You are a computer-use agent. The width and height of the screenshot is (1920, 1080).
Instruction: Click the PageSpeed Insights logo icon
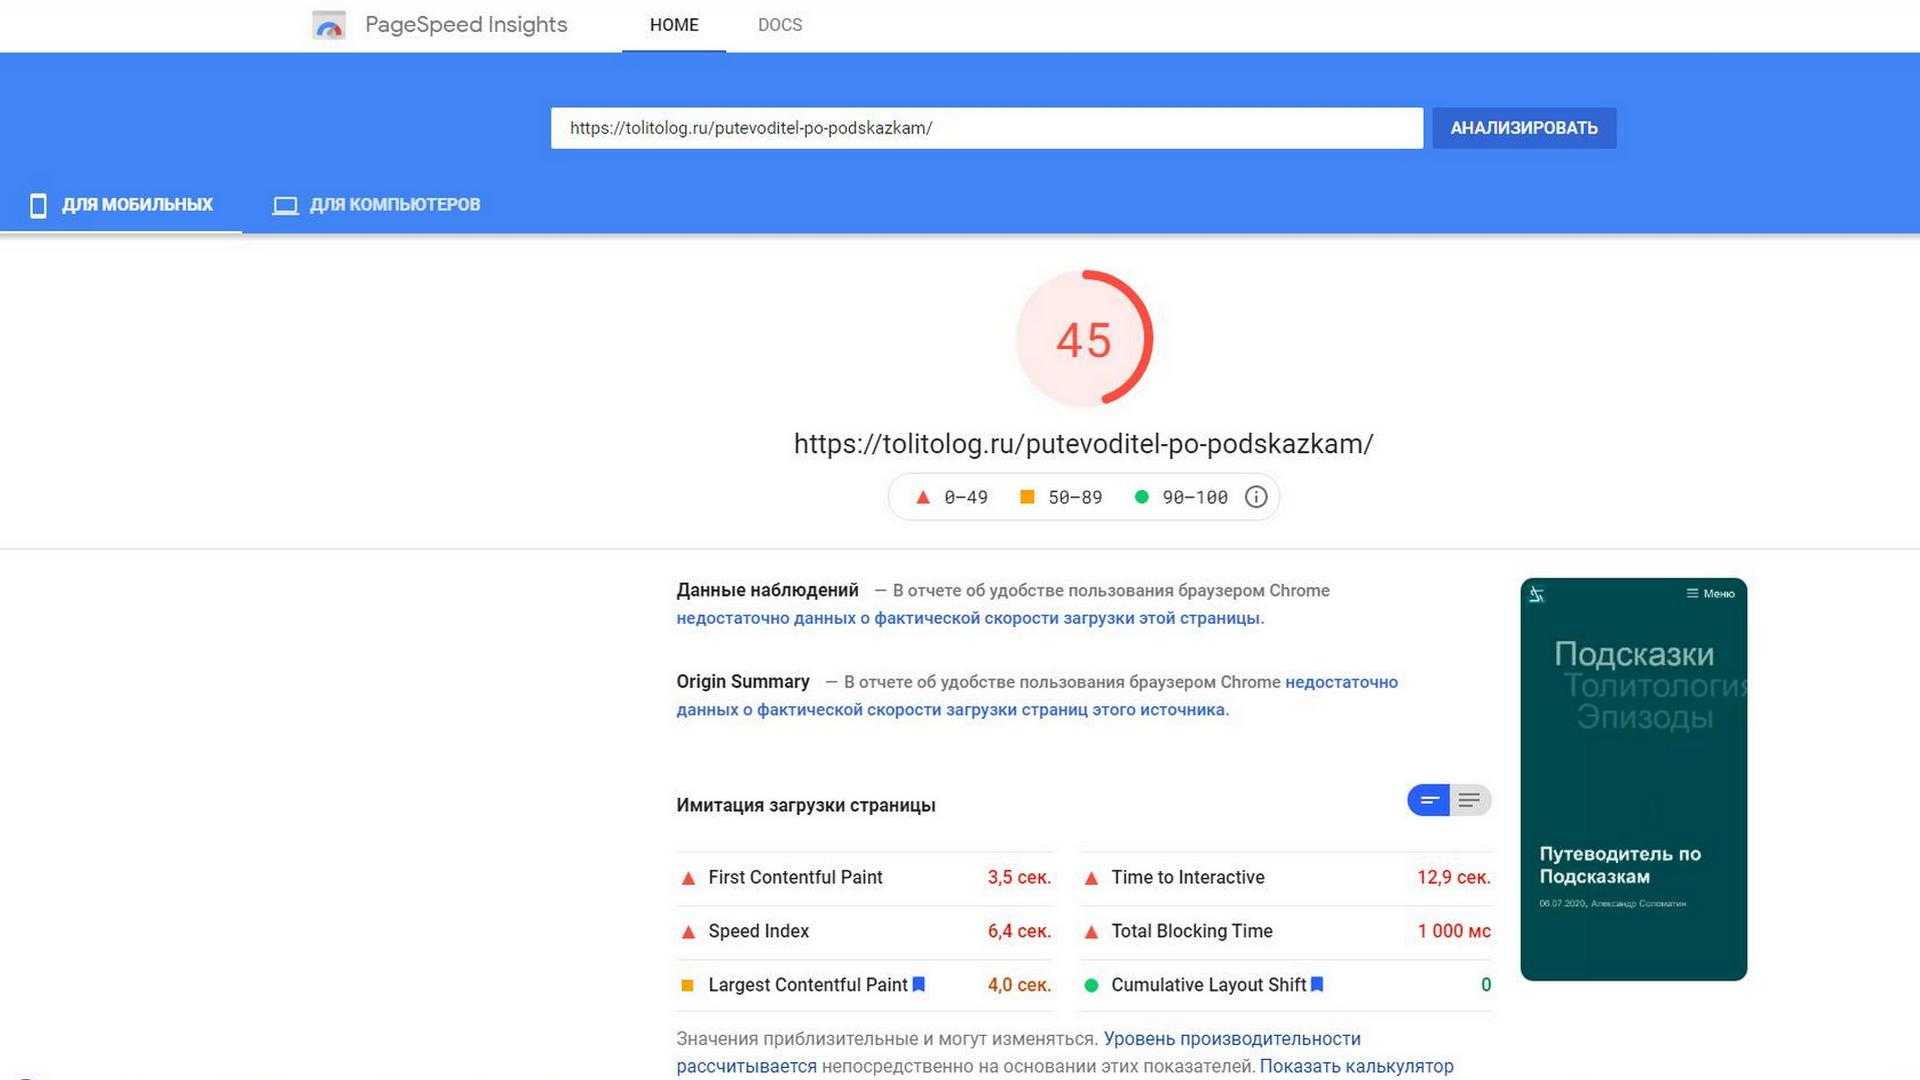pos(329,25)
